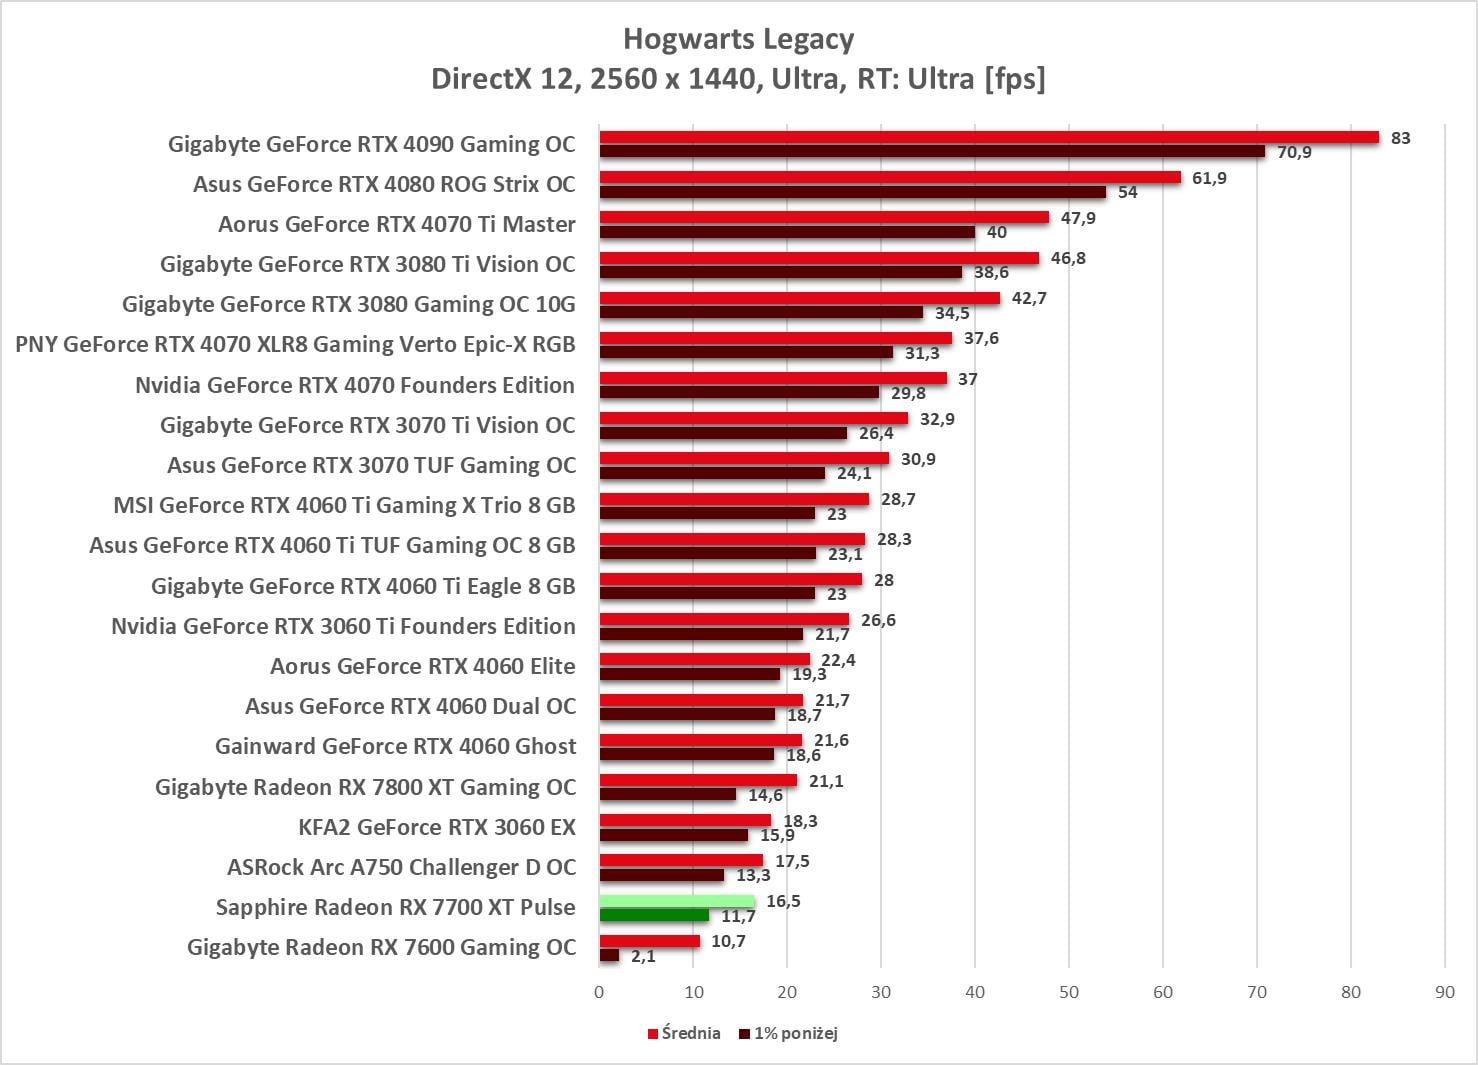The height and width of the screenshot is (1065, 1478).
Task: Select the Średnia legend label
Action: pyautogui.click(x=690, y=1033)
